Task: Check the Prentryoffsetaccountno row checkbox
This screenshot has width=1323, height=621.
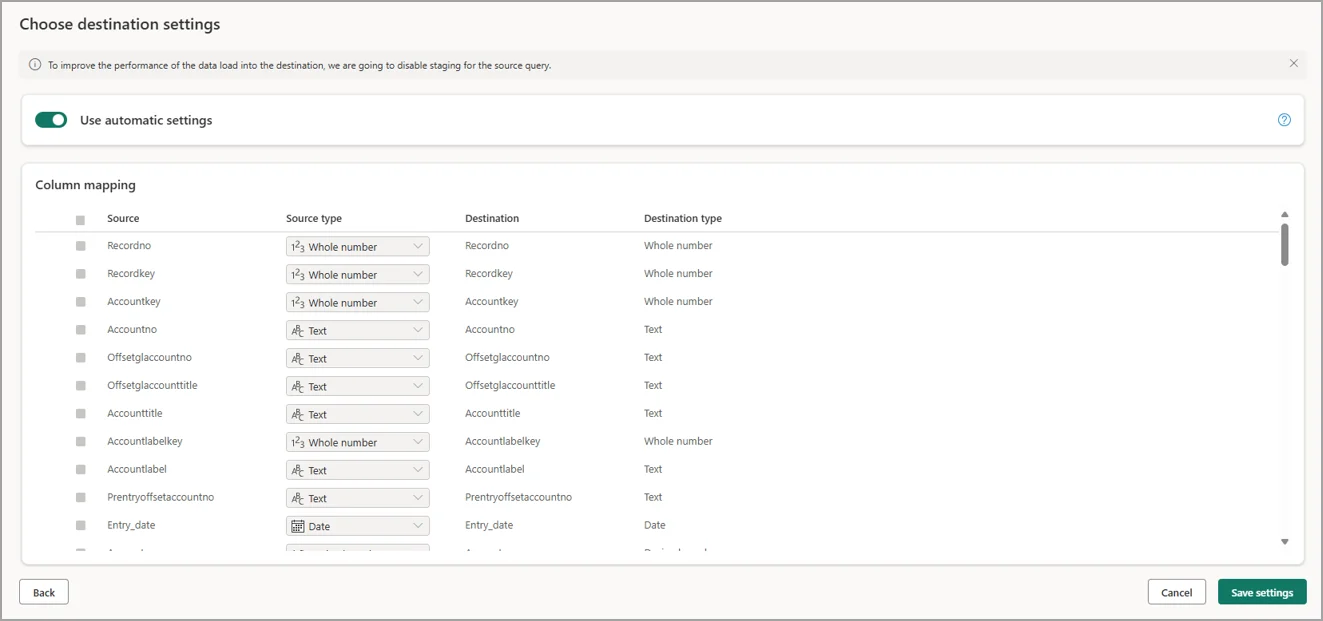Action: [x=80, y=498]
